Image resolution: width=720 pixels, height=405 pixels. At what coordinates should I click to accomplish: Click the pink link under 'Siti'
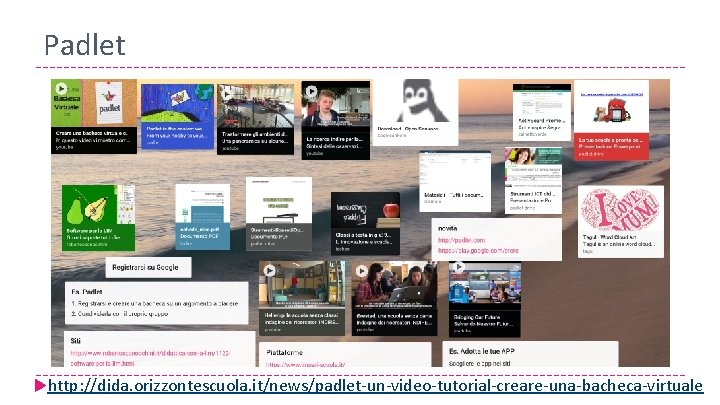150,358
